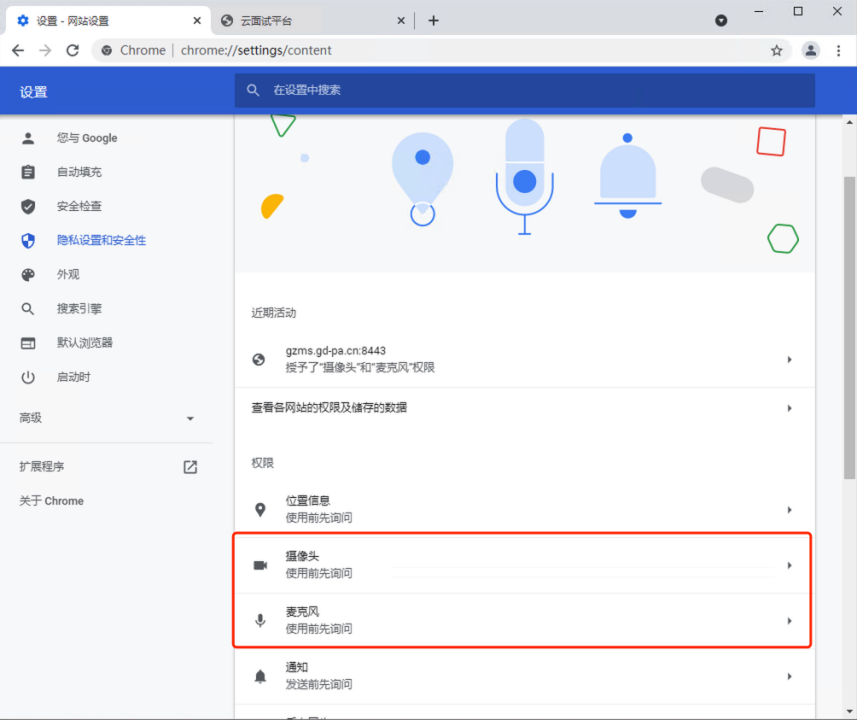Click the external link icon beside 扩展程序

click(x=190, y=467)
